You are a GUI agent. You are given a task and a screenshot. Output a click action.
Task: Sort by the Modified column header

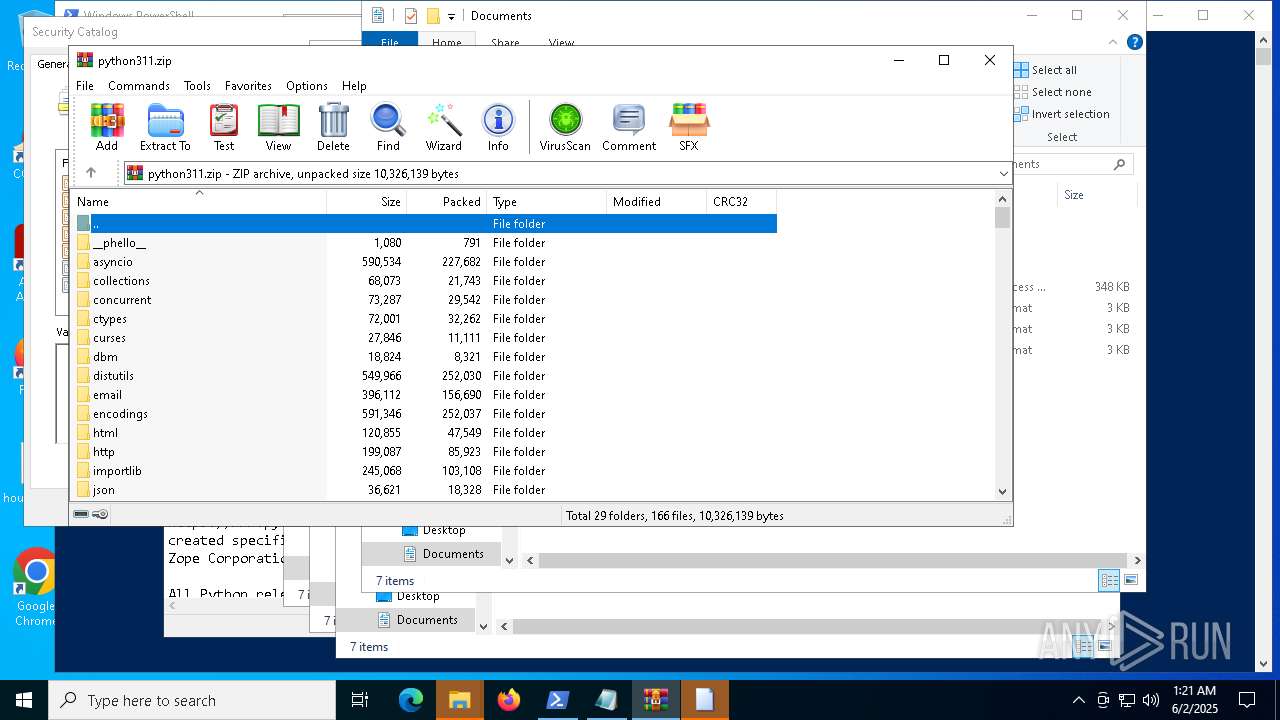point(657,202)
